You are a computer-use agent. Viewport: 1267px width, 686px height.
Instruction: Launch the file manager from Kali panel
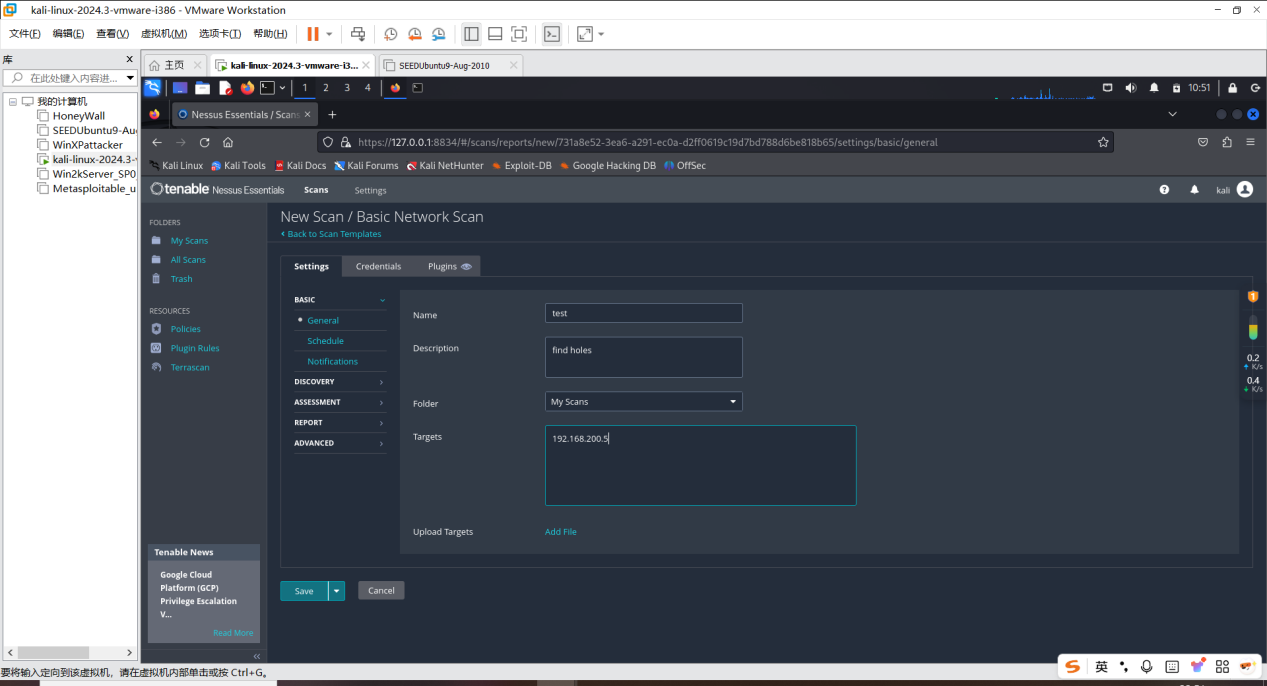pyautogui.click(x=202, y=88)
